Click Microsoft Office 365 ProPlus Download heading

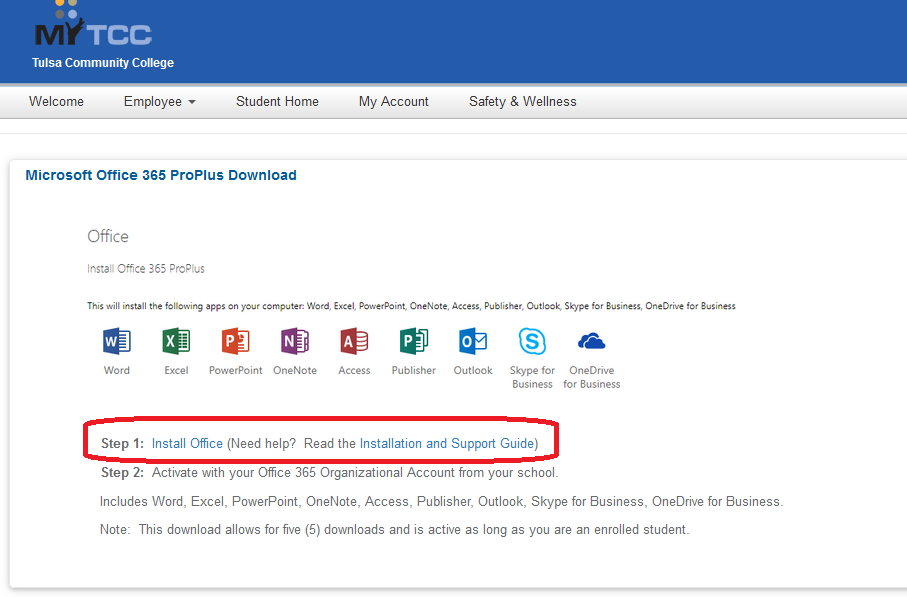161,175
